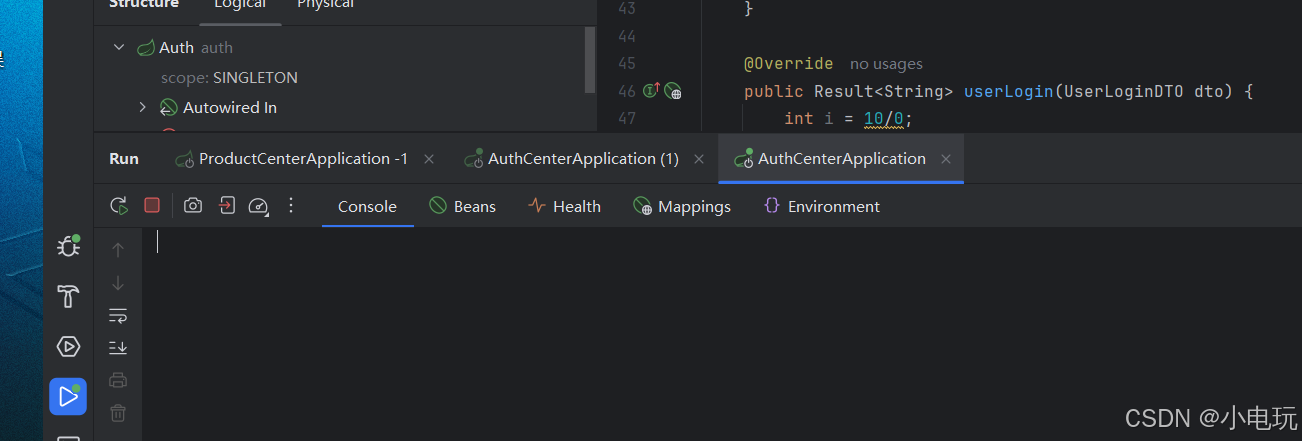1302x441 pixels.
Task: Click the userLogin method name in editor
Action: pos(1008,91)
